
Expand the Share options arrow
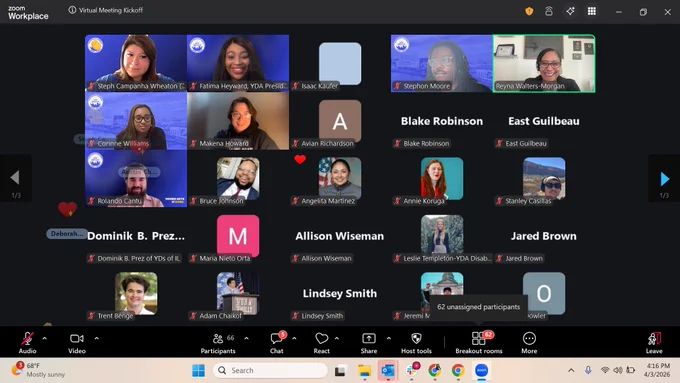pyautogui.click(x=389, y=338)
